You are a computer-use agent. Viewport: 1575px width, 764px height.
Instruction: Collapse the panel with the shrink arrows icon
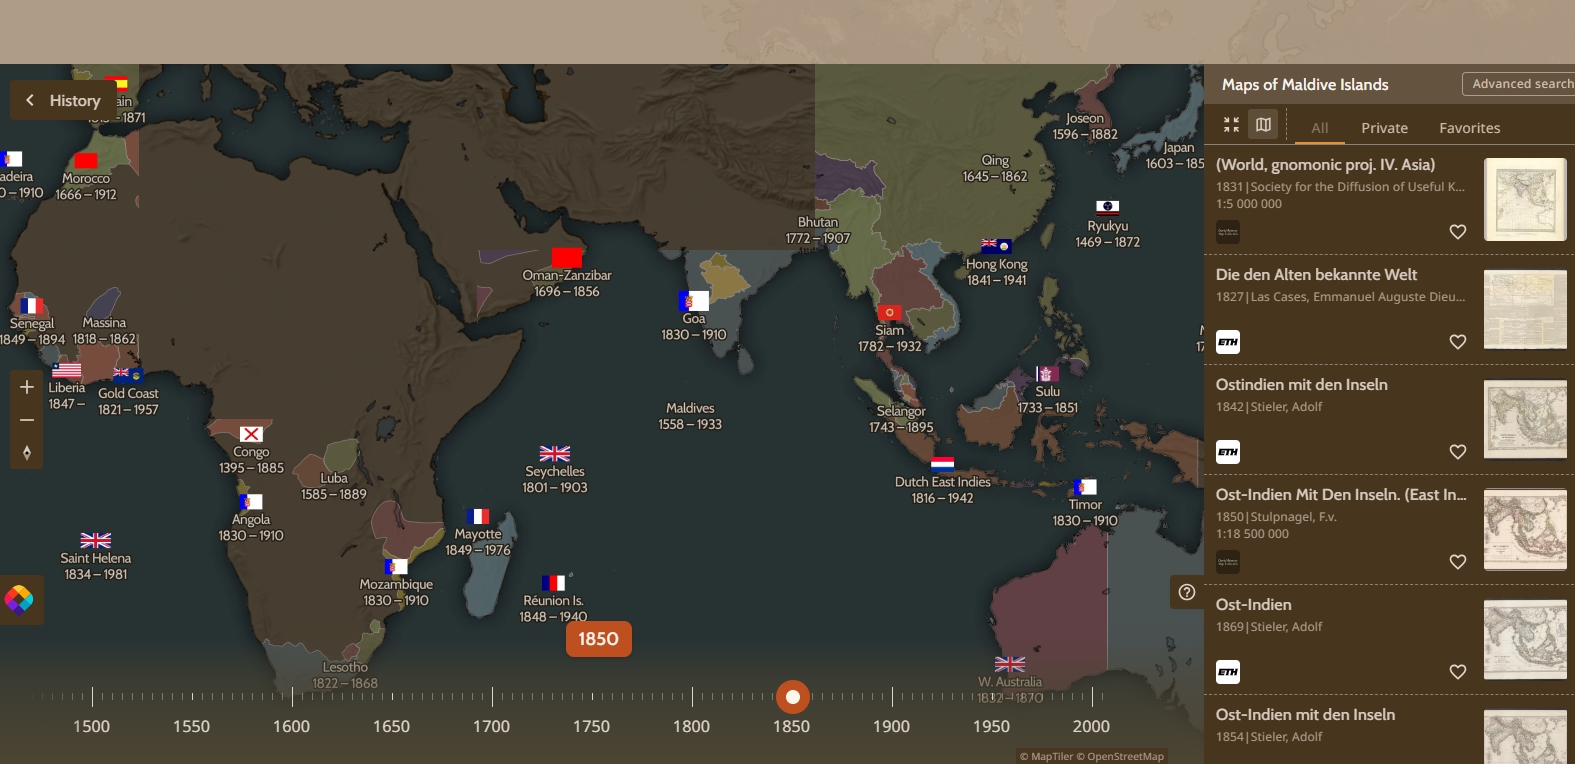coord(1232,125)
